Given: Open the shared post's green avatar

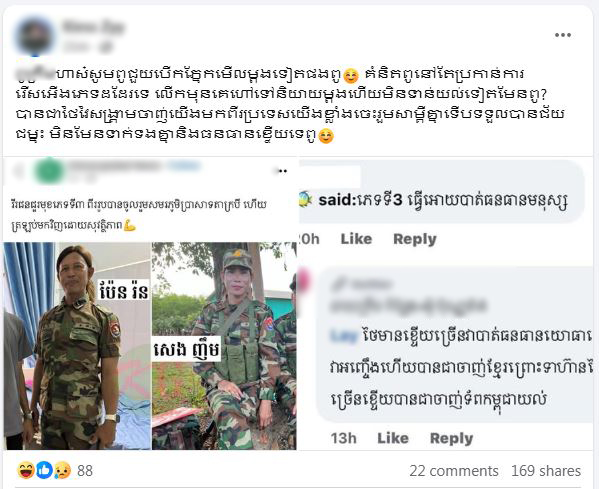Looking at the screenshot, I should (49, 172).
